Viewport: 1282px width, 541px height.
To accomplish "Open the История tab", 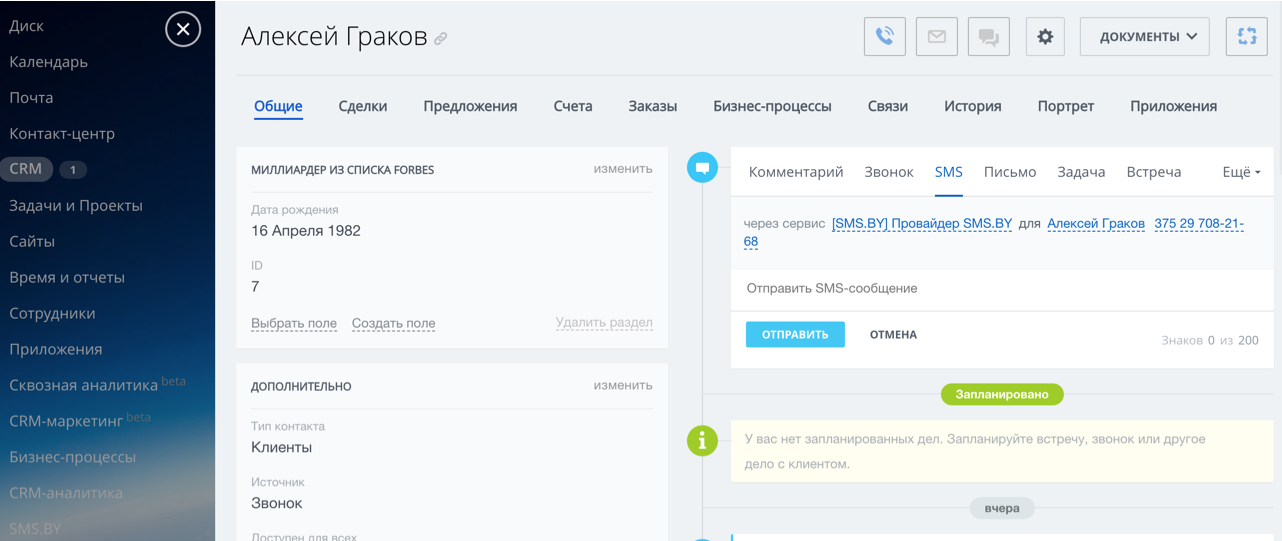I will (x=972, y=106).
